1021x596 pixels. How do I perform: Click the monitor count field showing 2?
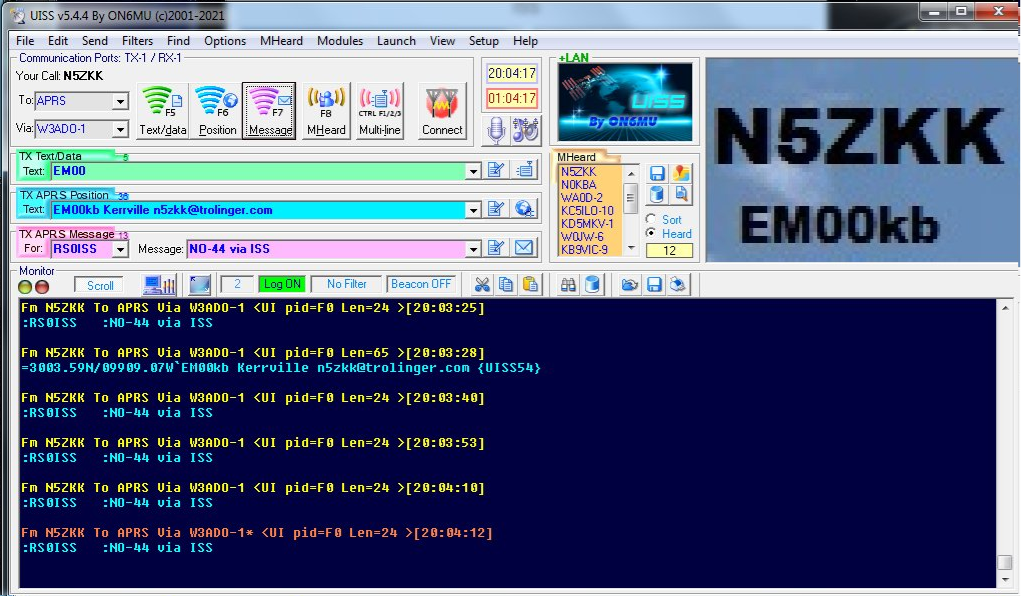click(237, 284)
